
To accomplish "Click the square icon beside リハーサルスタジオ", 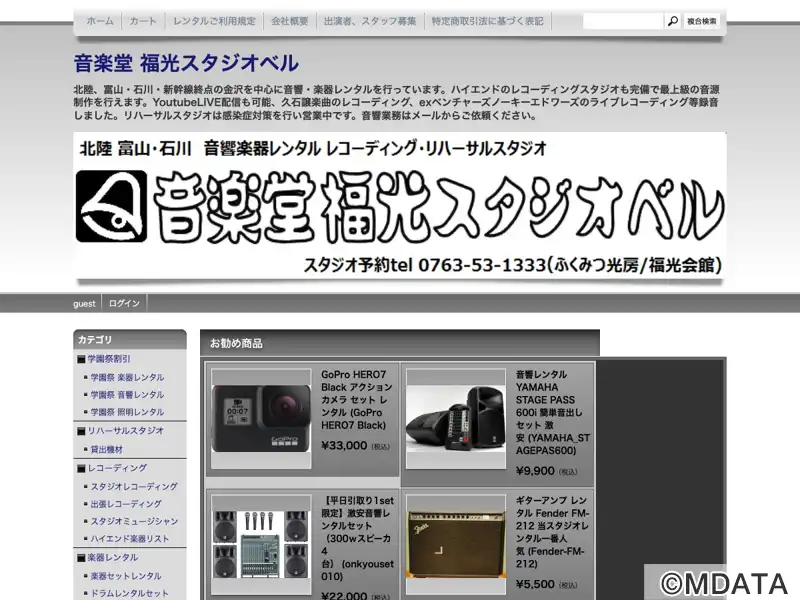I will pyautogui.click(x=81, y=431).
